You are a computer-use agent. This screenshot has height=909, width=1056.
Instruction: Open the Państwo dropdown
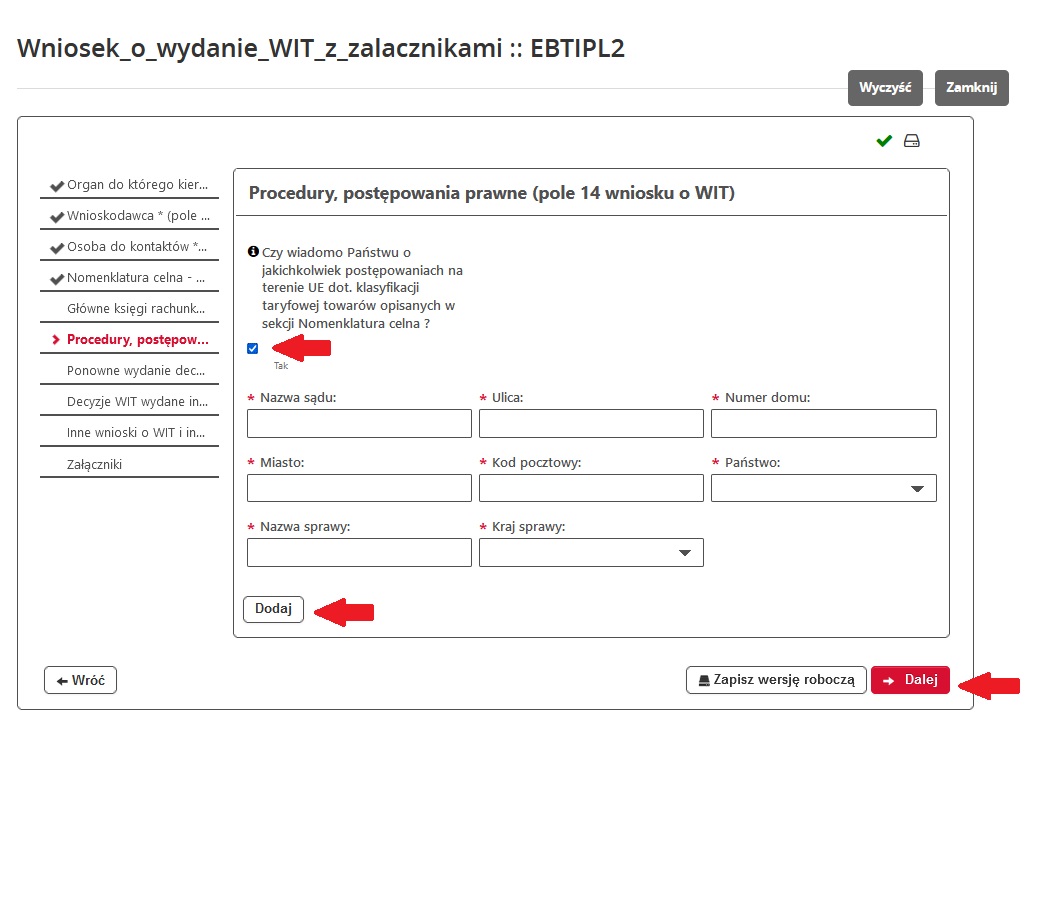point(823,488)
